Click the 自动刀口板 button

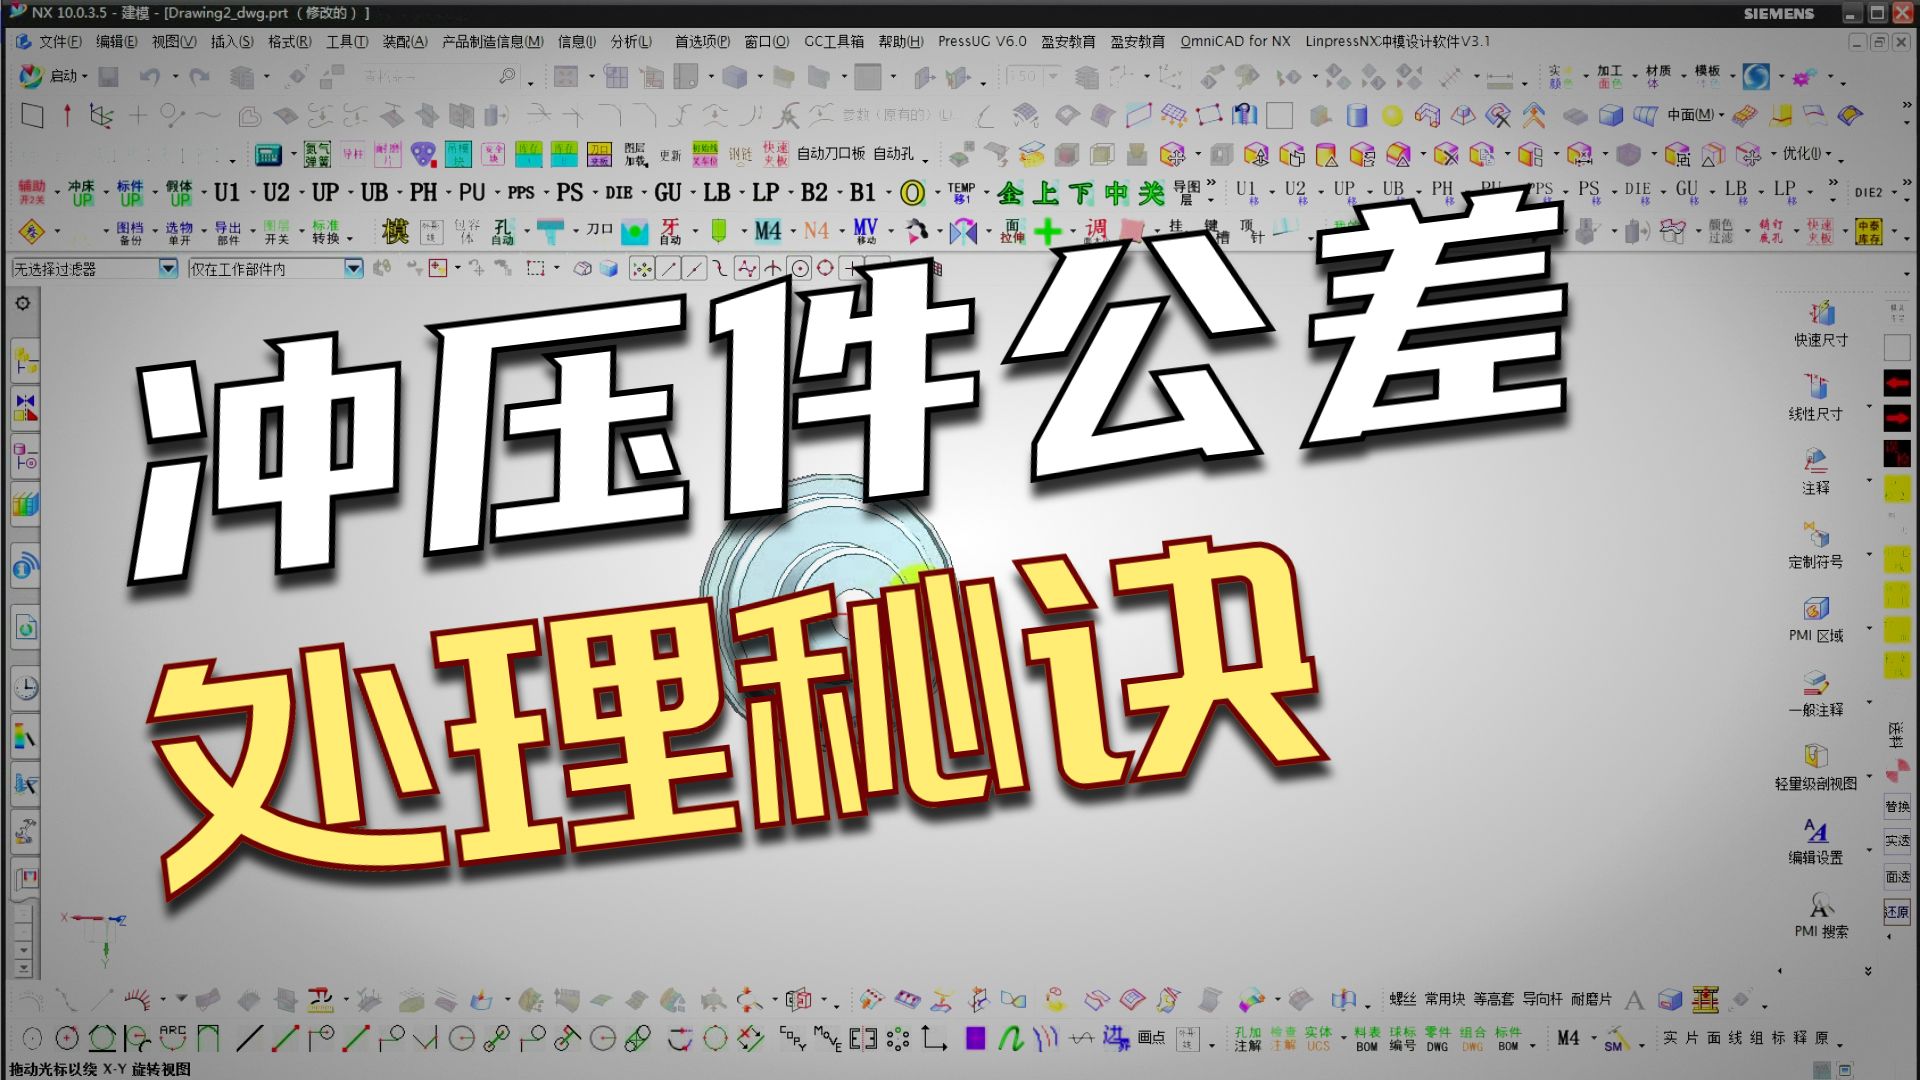tap(831, 154)
